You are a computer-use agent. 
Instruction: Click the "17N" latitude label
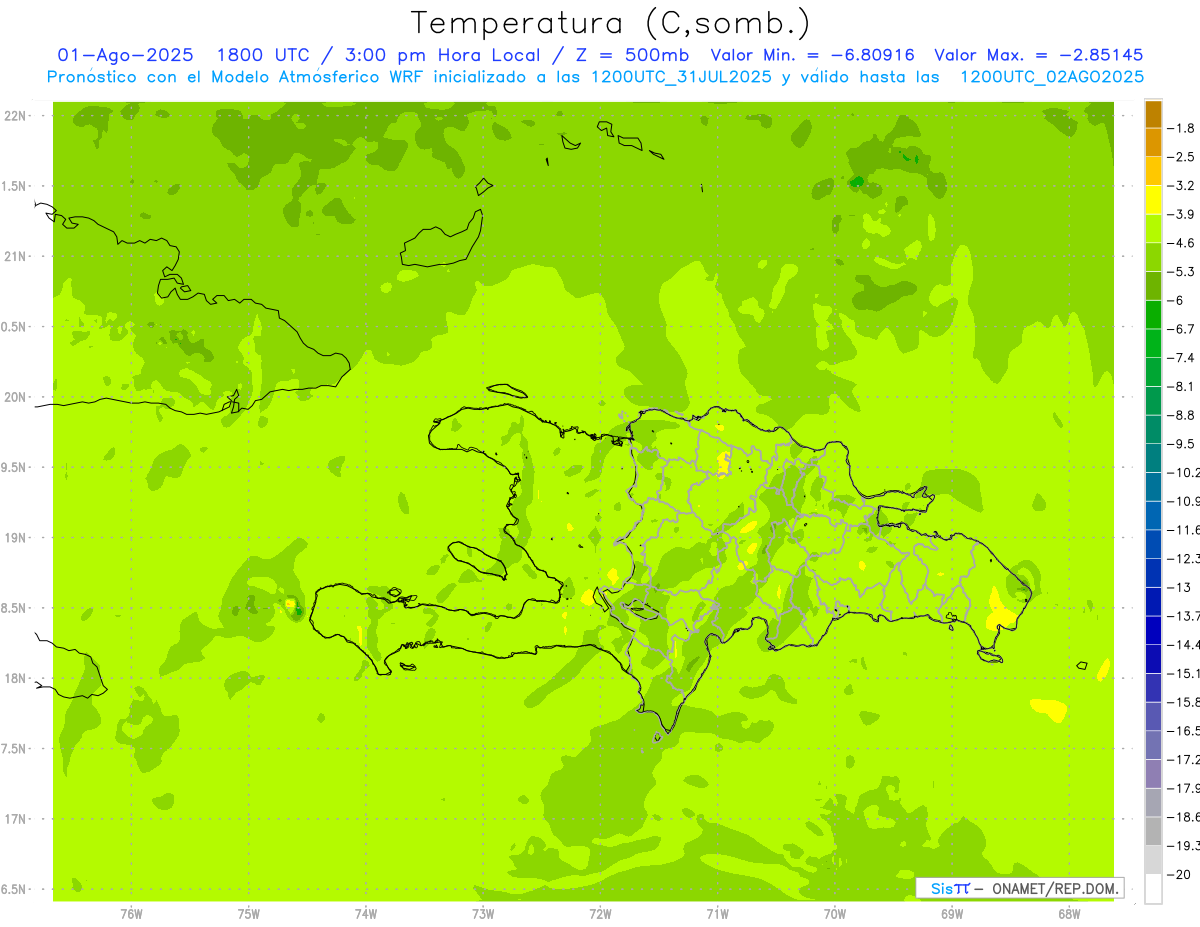(17, 819)
